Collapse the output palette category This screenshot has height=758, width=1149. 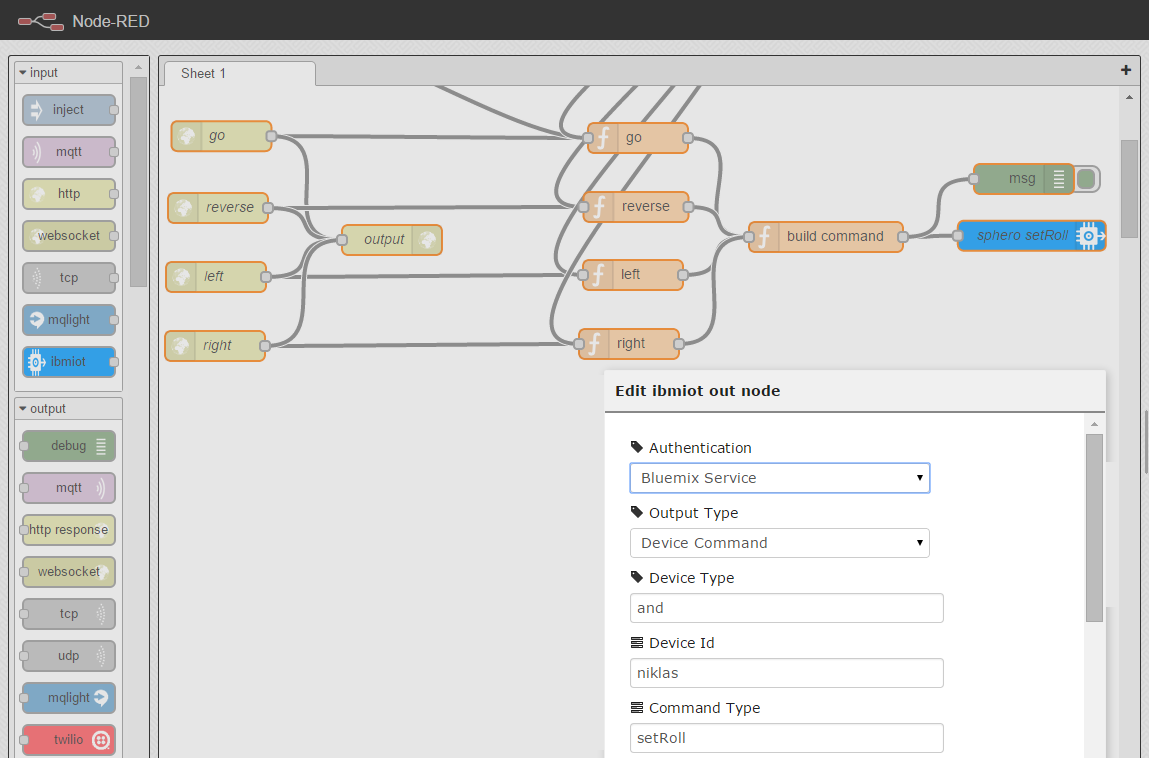tap(69, 408)
